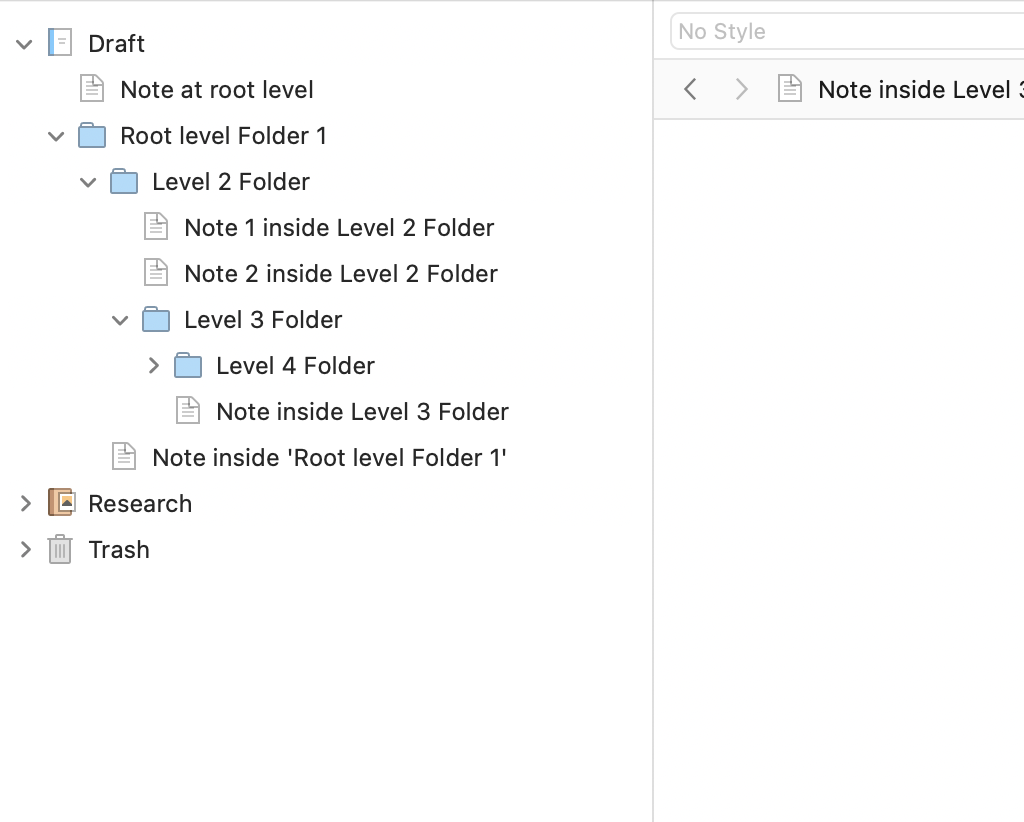Open 'Note inside Level 3 Folder' in binder
The width and height of the screenshot is (1024, 822).
[362, 412]
